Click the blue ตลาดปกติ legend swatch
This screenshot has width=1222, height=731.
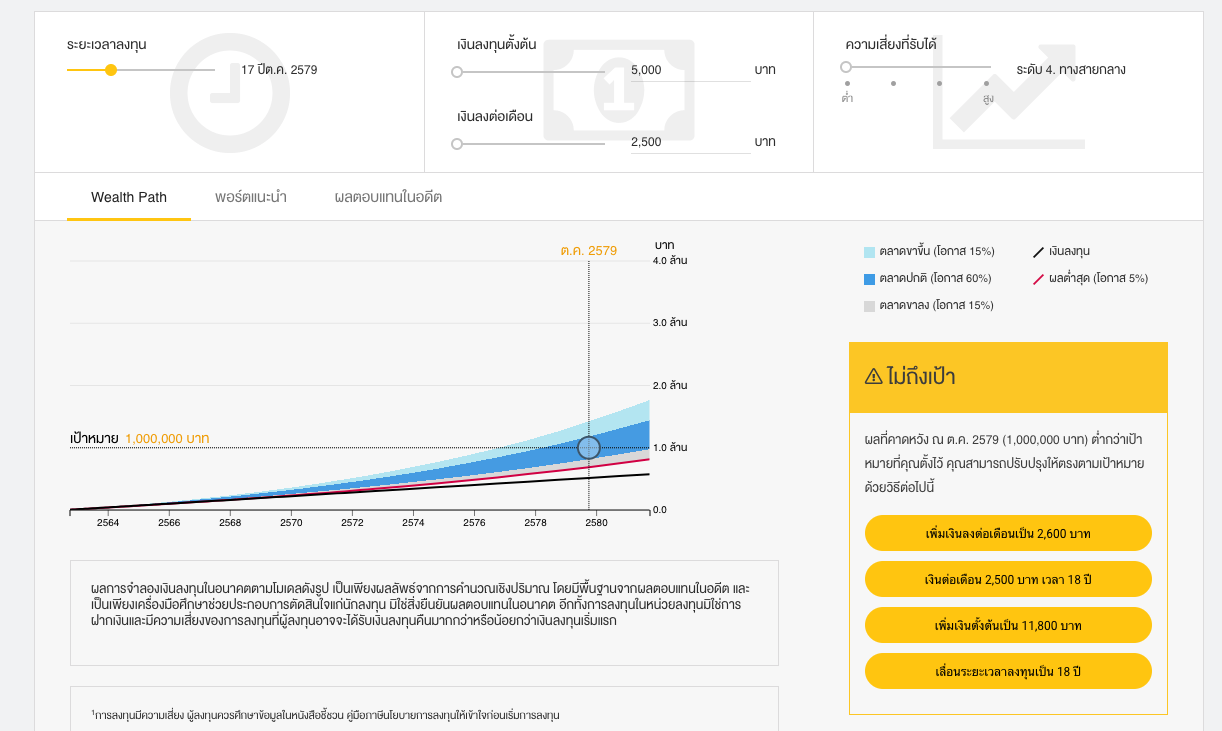(x=869, y=279)
